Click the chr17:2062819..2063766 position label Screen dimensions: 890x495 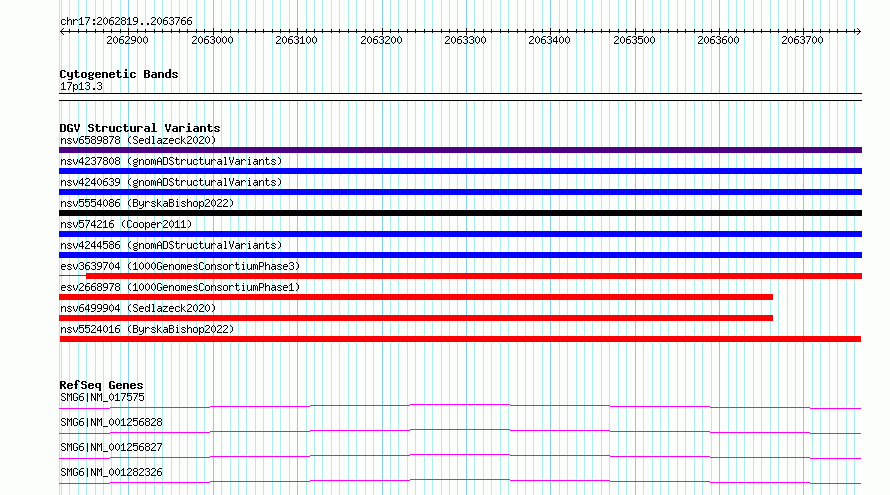tap(126, 22)
